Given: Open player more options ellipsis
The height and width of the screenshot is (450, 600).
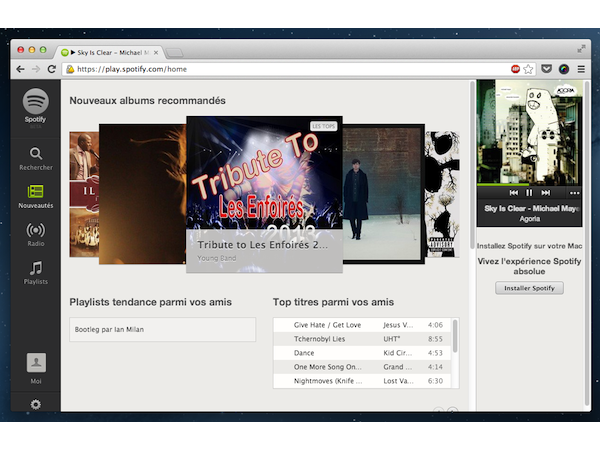Looking at the screenshot, I should click(574, 193).
